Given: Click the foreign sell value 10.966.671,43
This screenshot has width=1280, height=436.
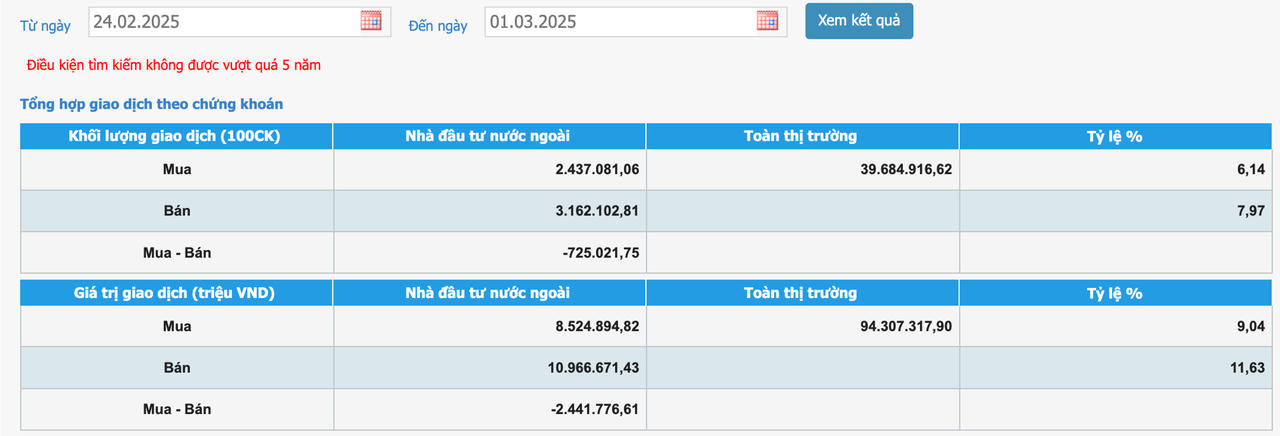Looking at the screenshot, I should tap(593, 368).
